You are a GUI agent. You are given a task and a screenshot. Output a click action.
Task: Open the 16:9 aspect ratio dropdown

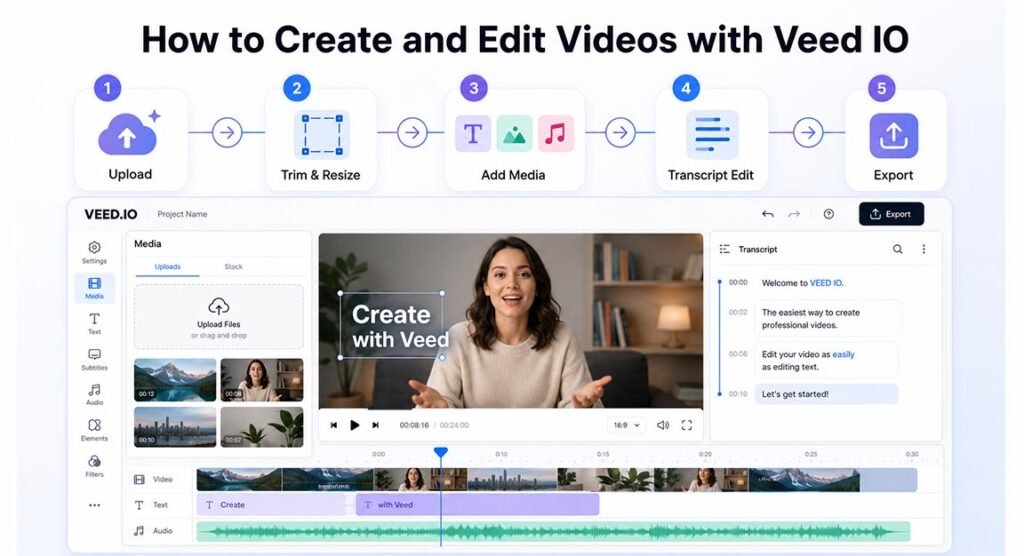(x=626, y=425)
